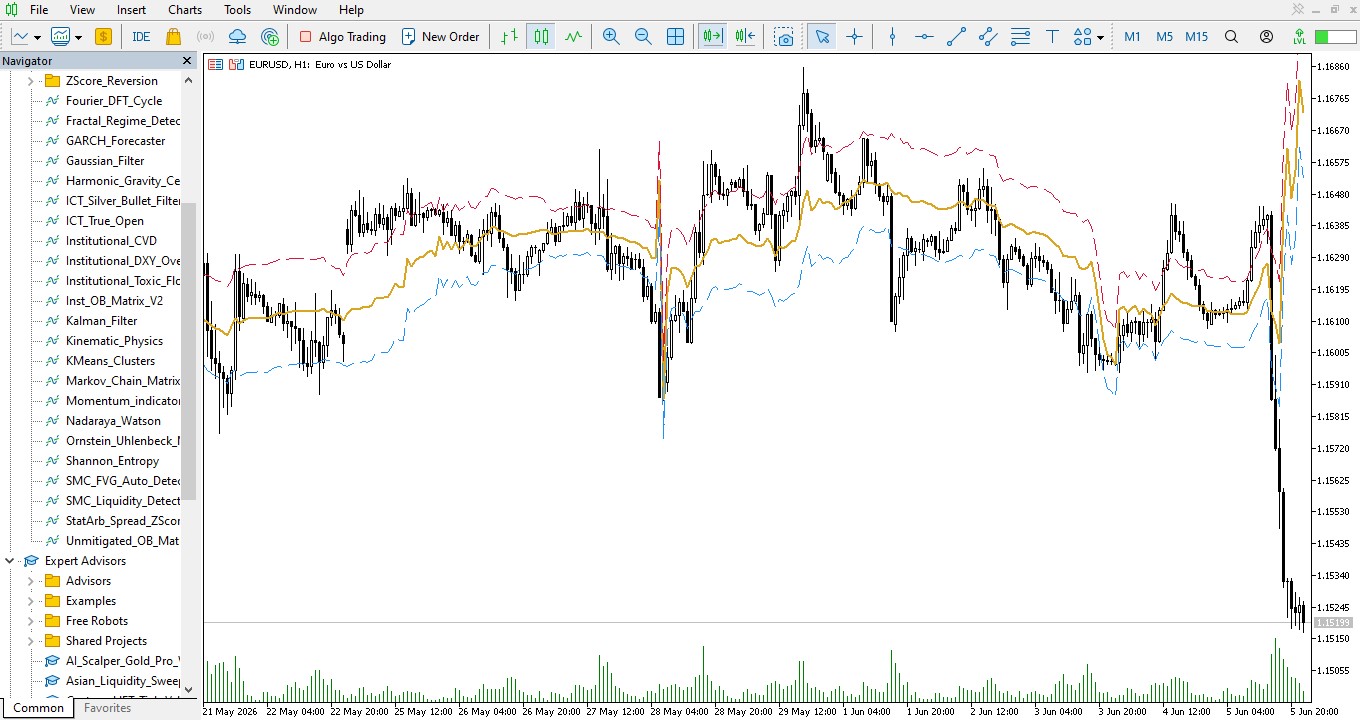This screenshot has width=1360, height=720.
Task: Take a chart screenshot
Action: point(785,37)
